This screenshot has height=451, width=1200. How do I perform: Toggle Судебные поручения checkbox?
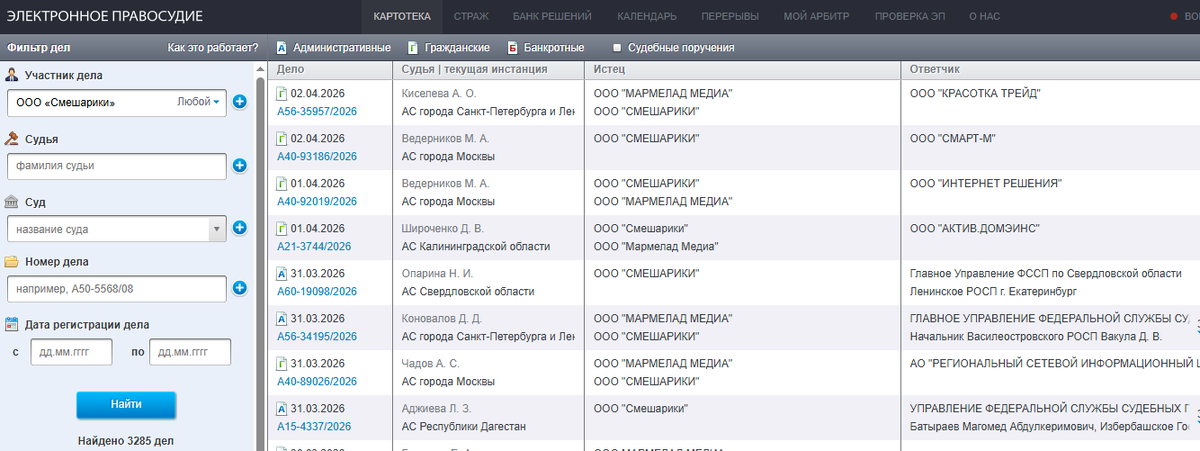coord(617,48)
